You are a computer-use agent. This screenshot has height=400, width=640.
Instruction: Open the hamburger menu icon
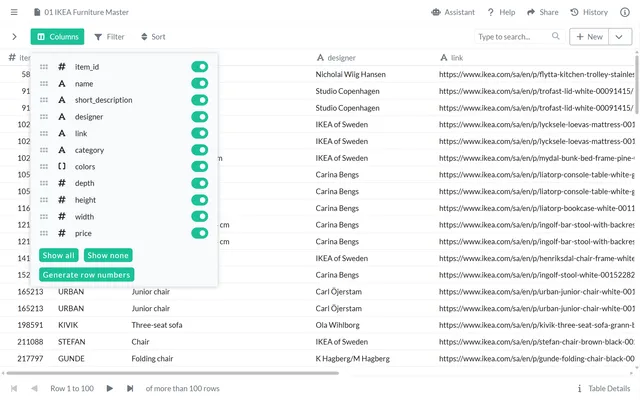pyautogui.click(x=12, y=12)
